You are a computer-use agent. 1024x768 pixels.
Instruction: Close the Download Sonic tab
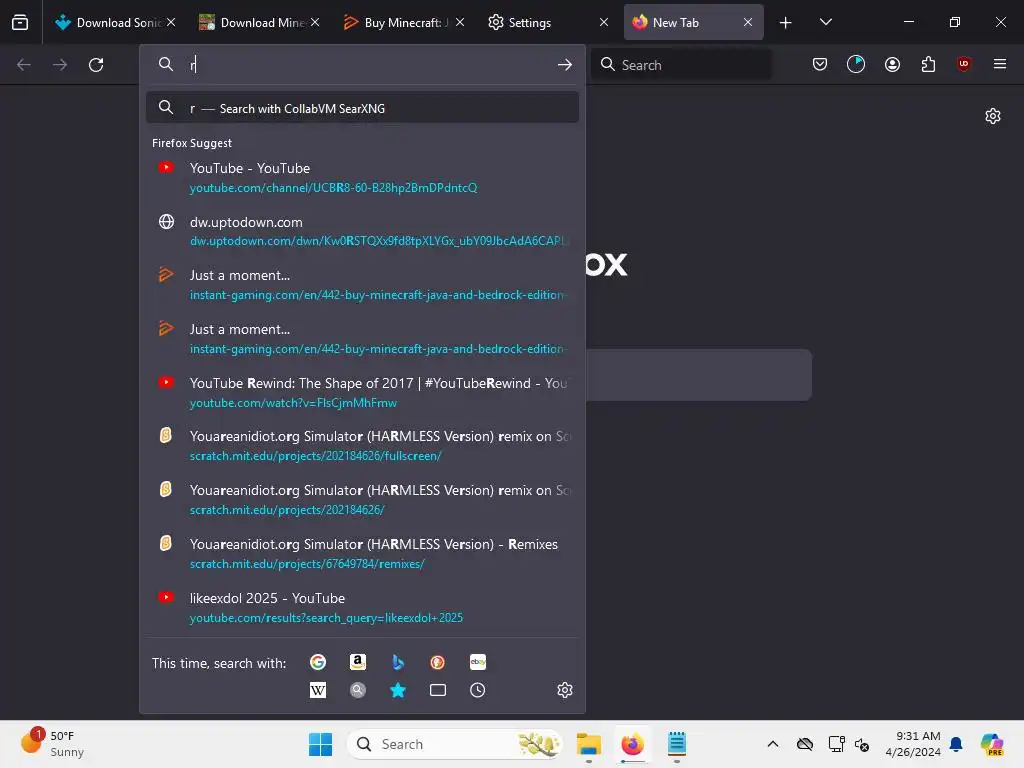[171, 22]
